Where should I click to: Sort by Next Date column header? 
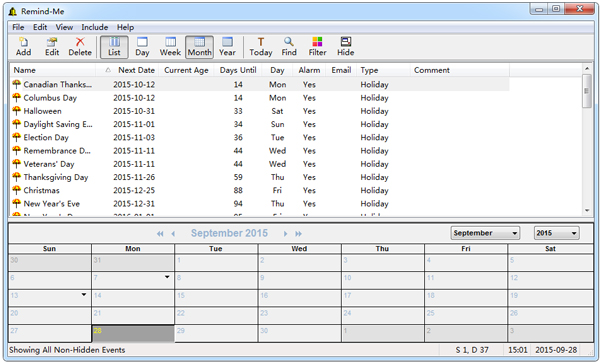127,70
